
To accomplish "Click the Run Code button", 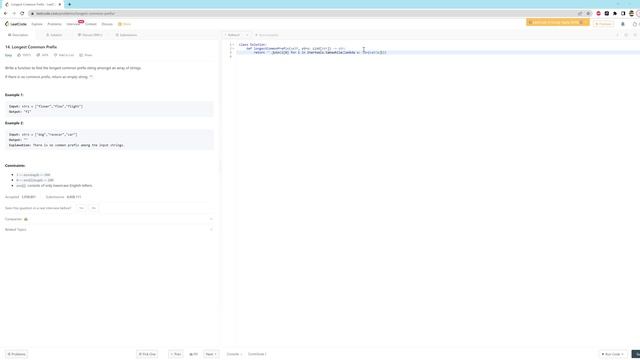I will [613, 354].
